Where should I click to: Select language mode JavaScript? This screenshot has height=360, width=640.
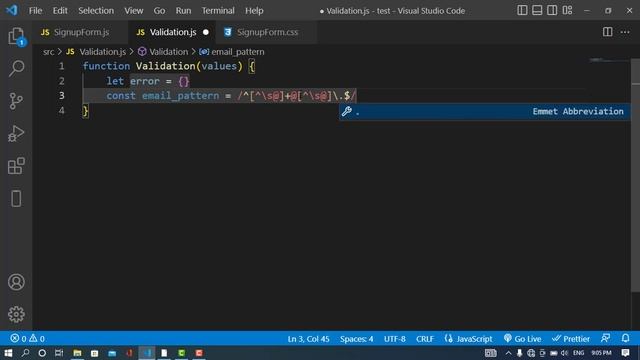[468, 339]
